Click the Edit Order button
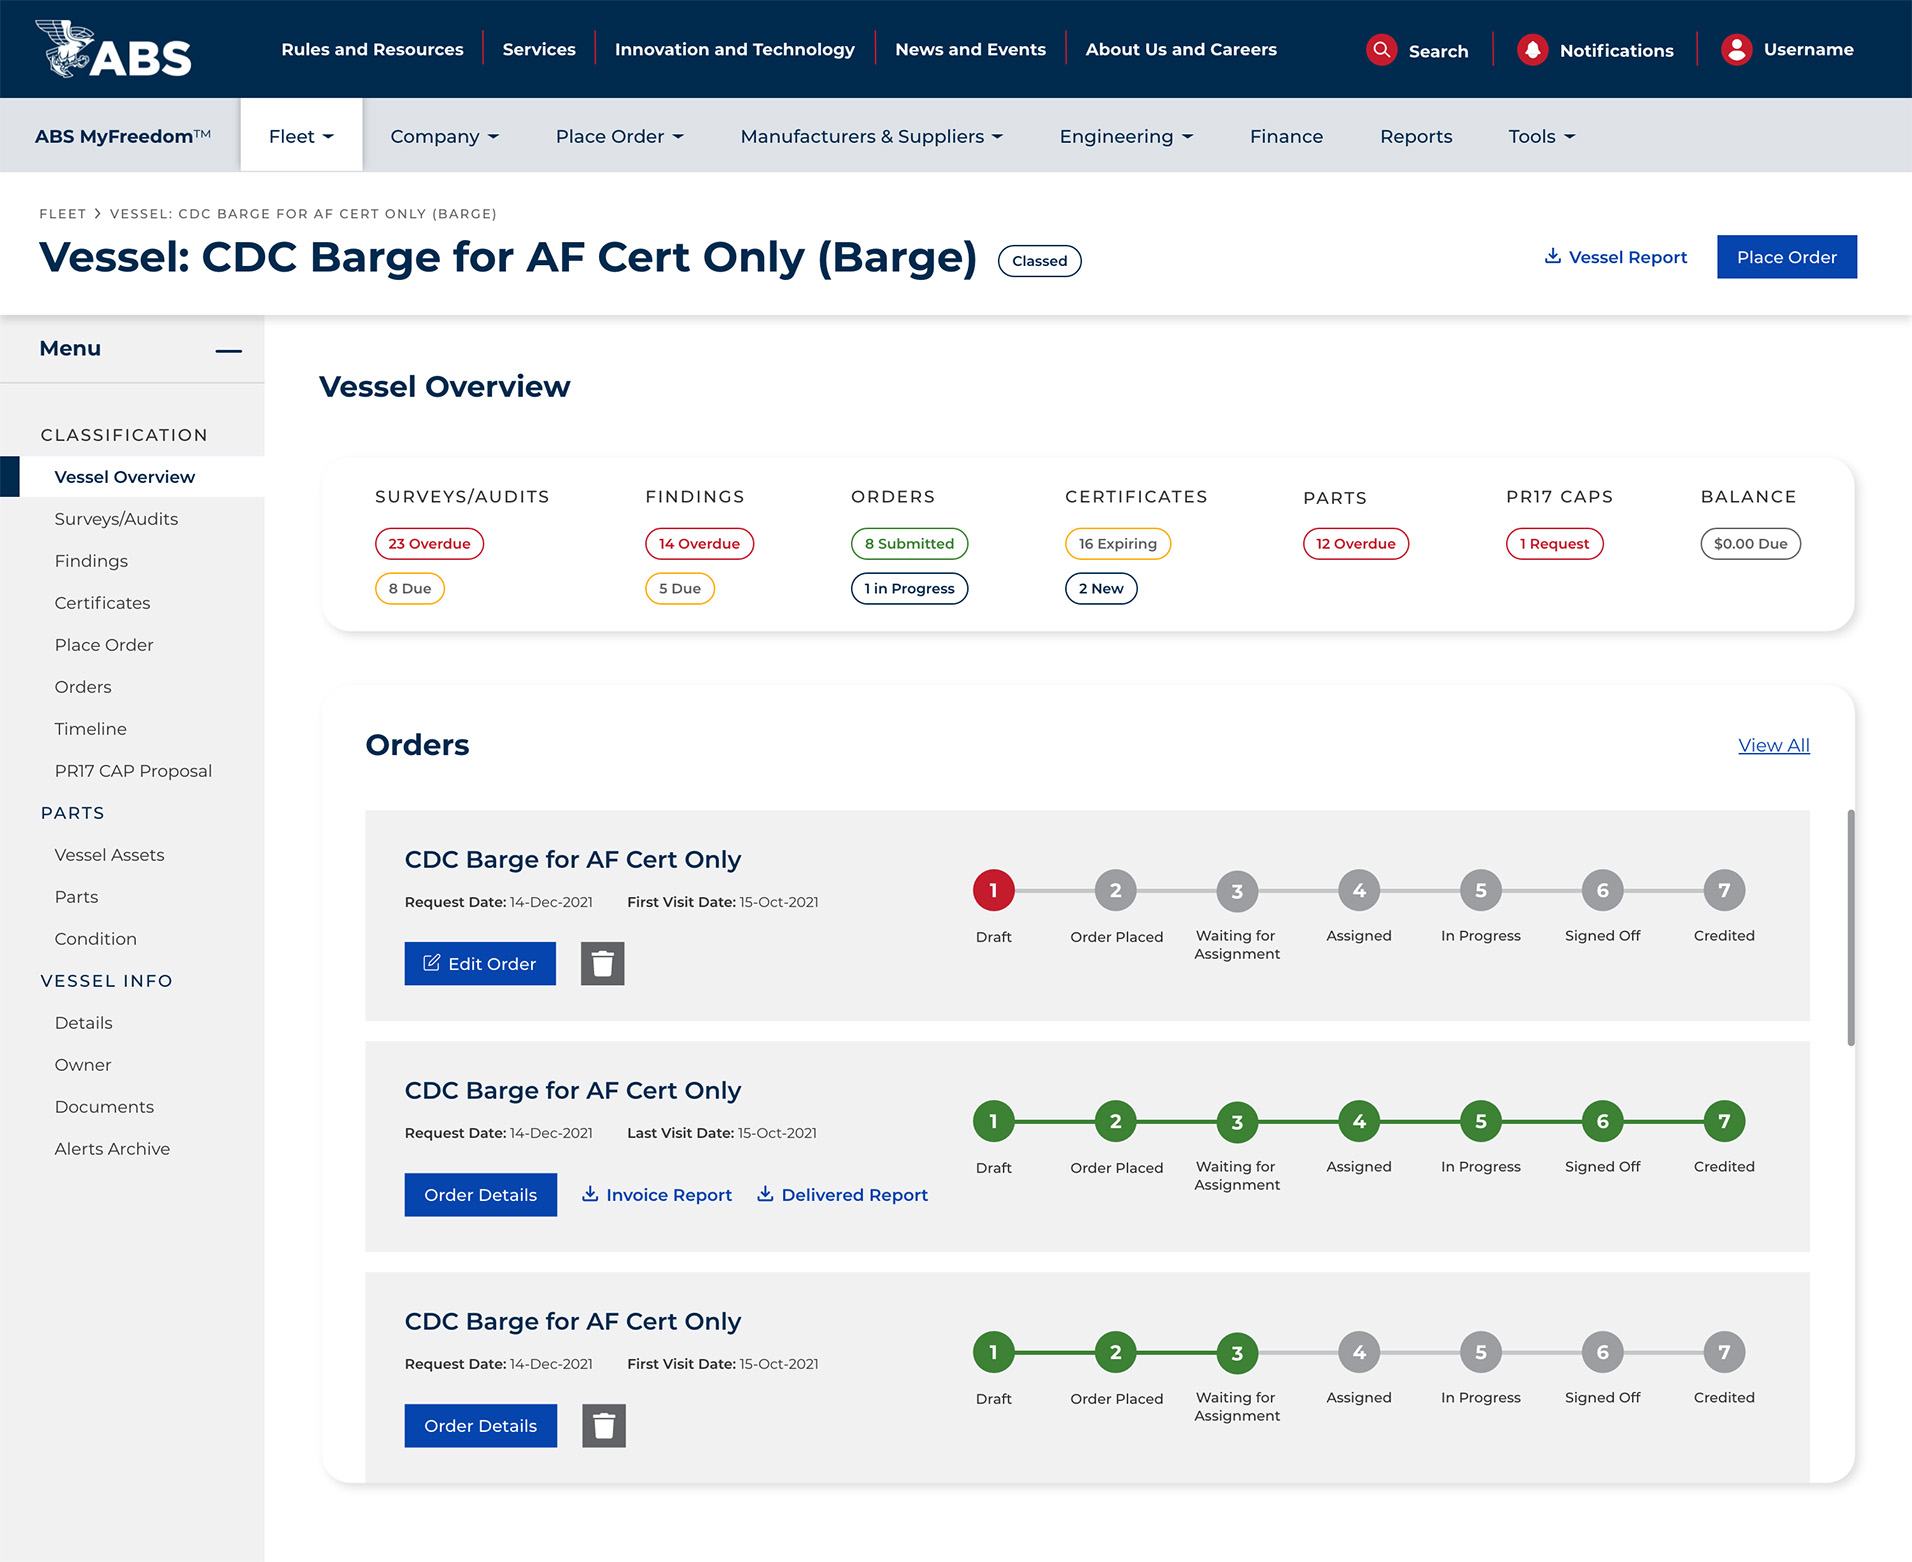 480,963
